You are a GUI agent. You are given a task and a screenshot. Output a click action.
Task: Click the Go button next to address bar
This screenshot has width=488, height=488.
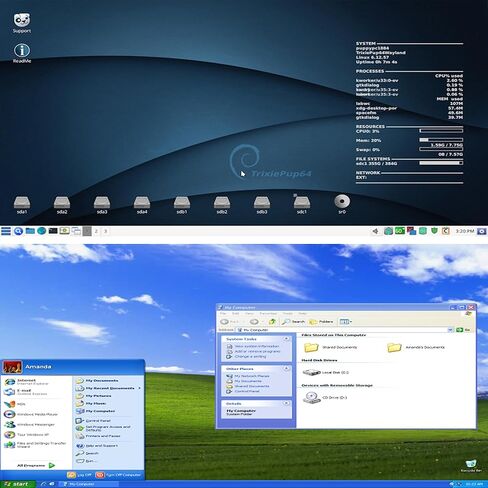pyautogui.click(x=463, y=330)
